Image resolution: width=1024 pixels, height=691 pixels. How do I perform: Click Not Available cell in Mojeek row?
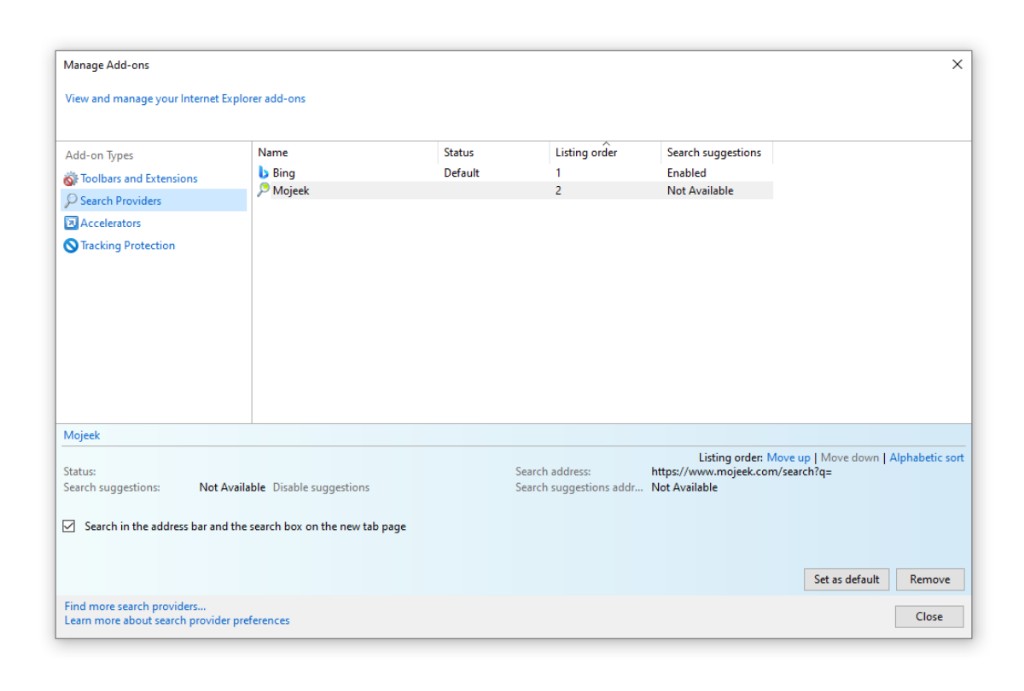(700, 191)
